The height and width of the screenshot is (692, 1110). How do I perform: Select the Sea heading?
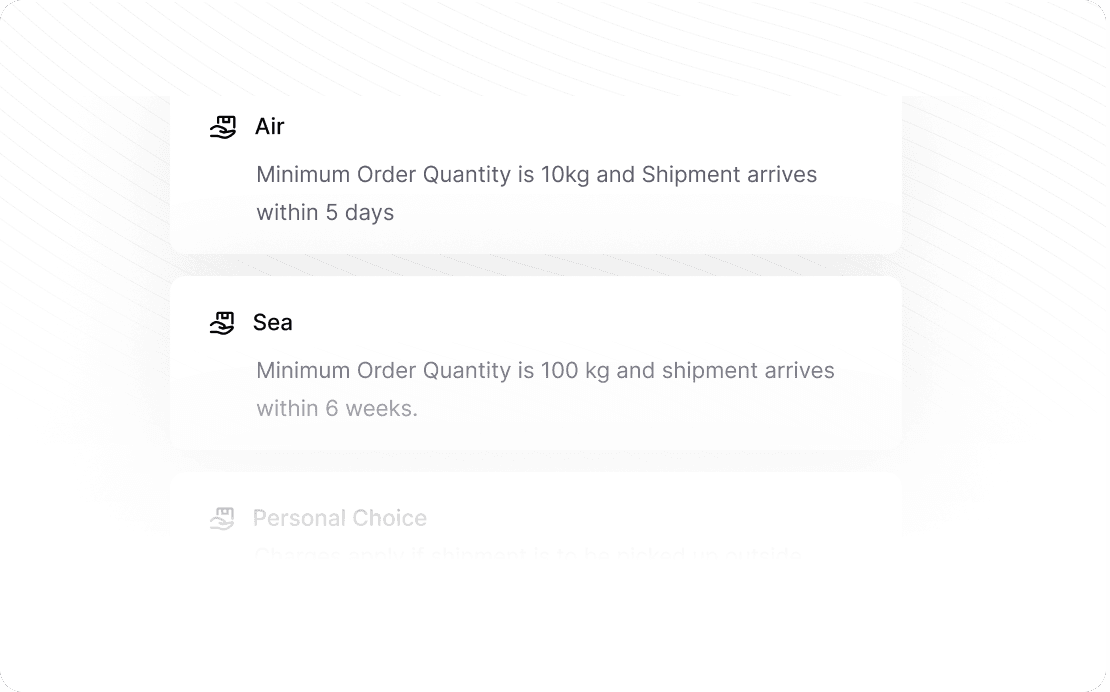(273, 323)
